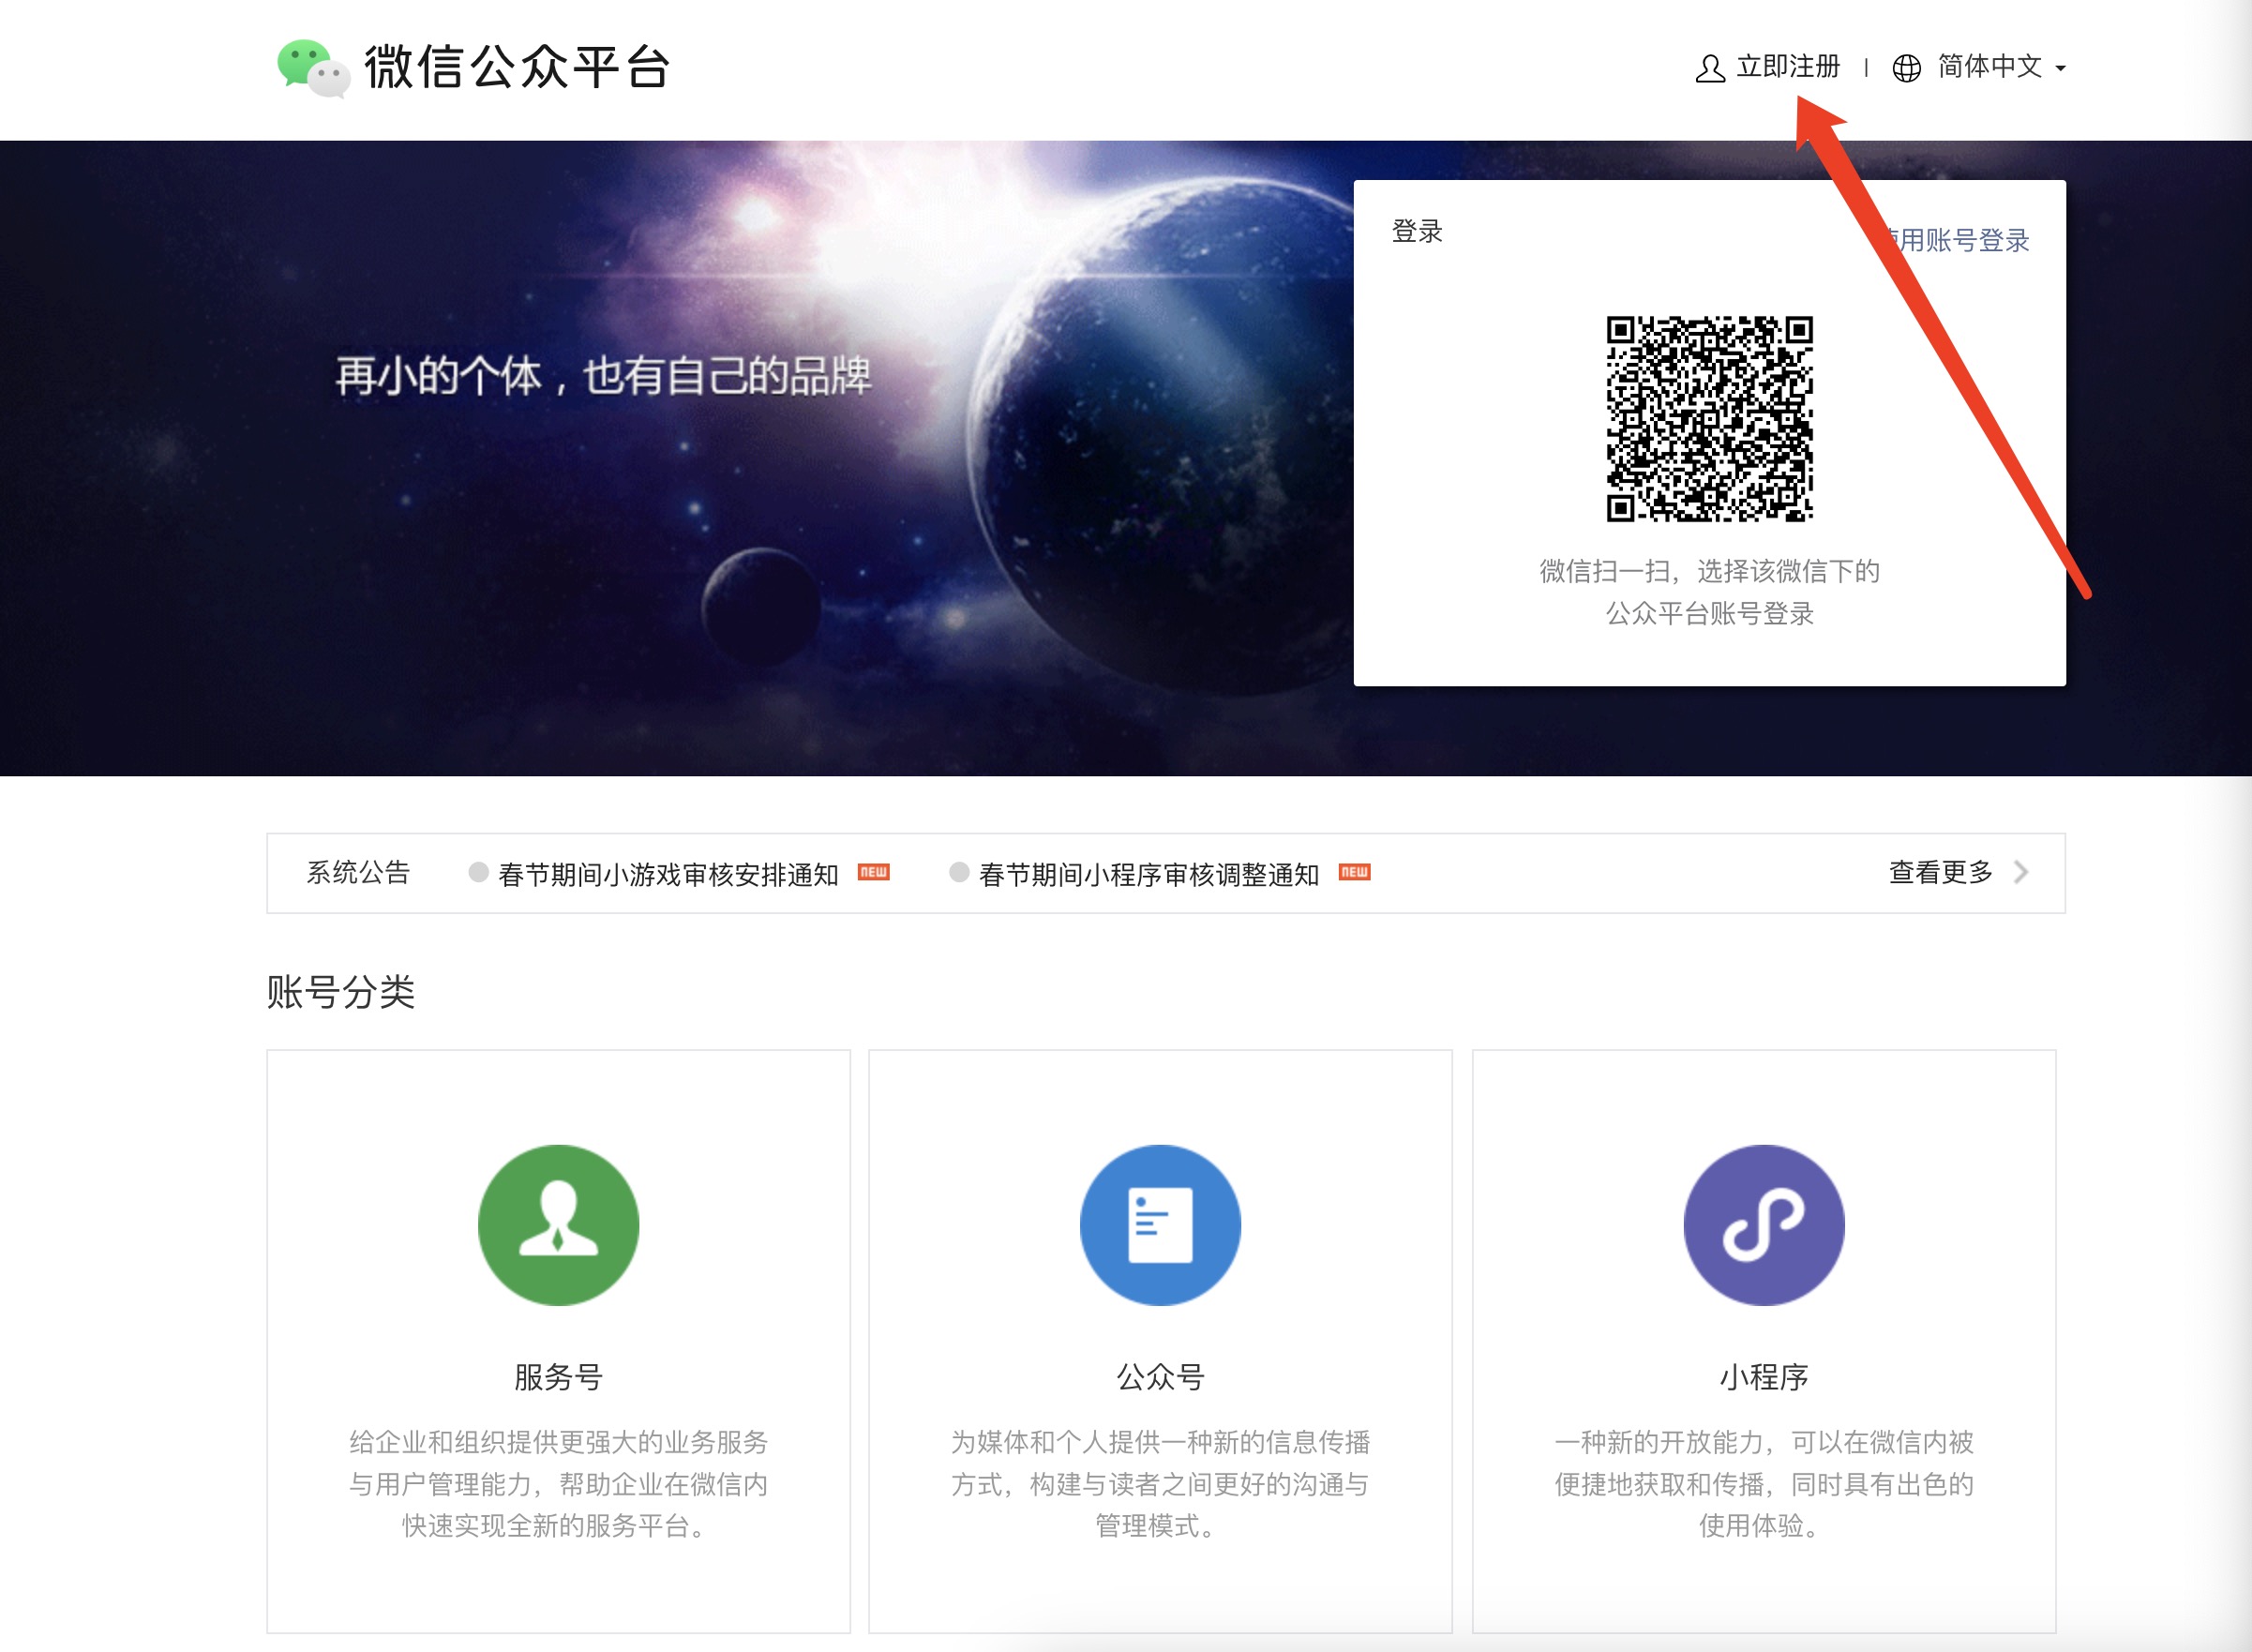
Task: Click the NEW badge after 小程序 announcement
Action: click(1355, 872)
